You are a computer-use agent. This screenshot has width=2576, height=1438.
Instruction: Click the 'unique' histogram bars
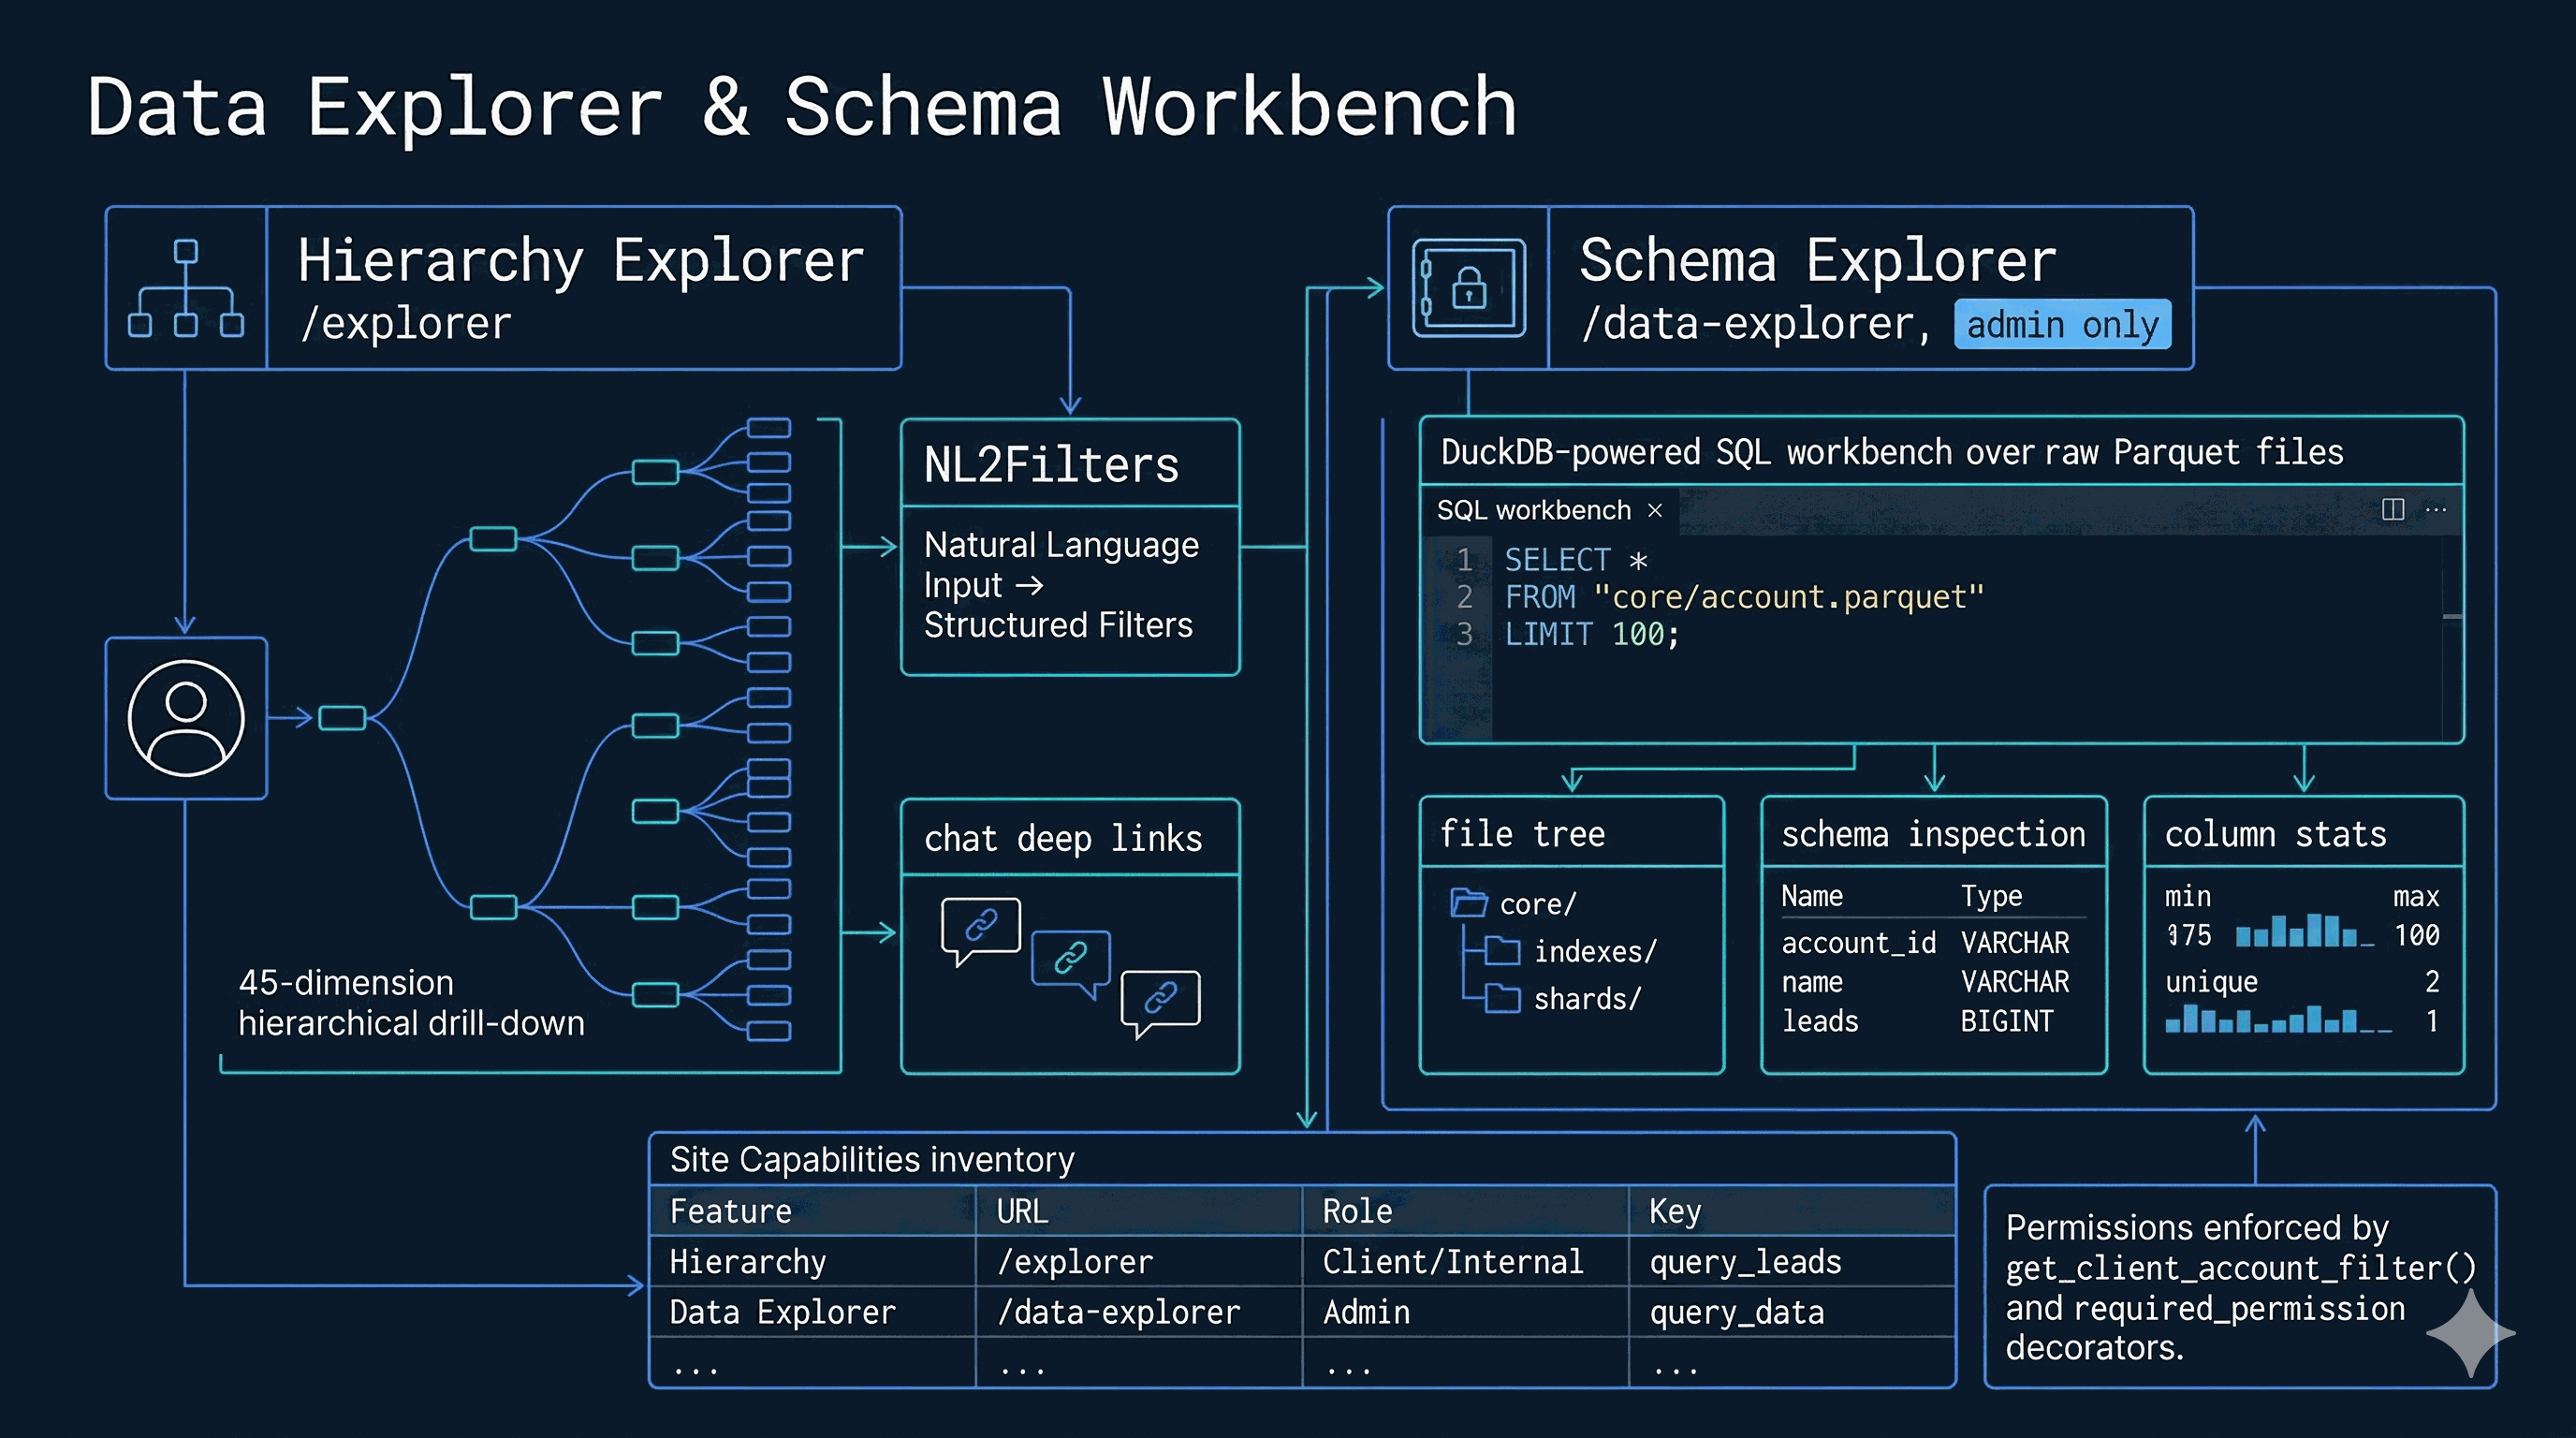pos(2278,1020)
